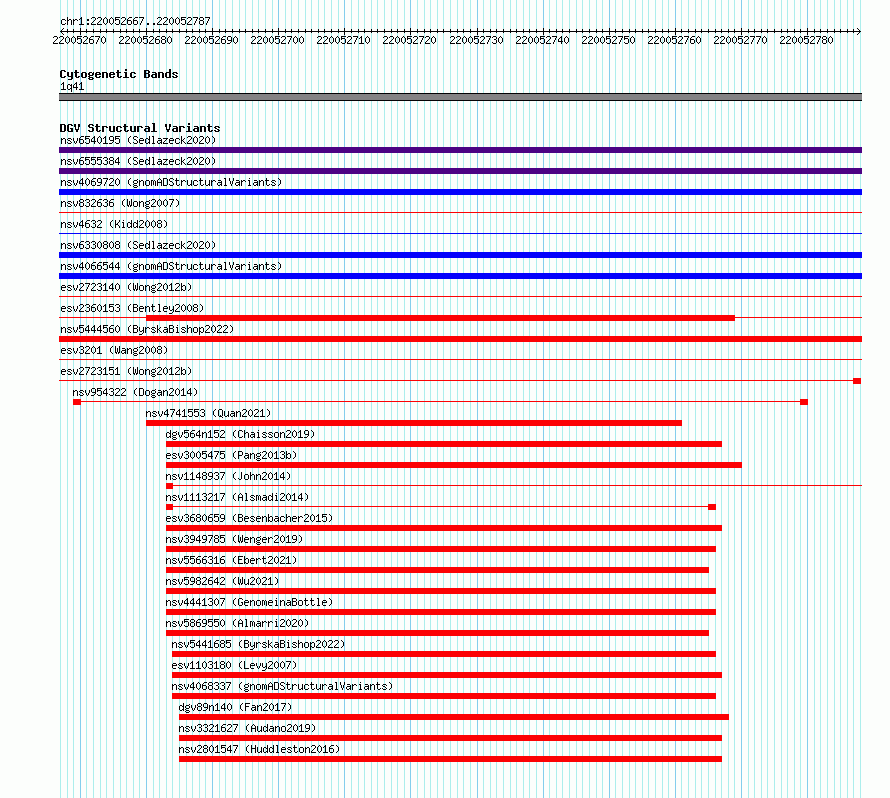This screenshot has height=798, width=890.
Task: Click esv1103180 (Levy2007) label
Action: tap(234, 665)
